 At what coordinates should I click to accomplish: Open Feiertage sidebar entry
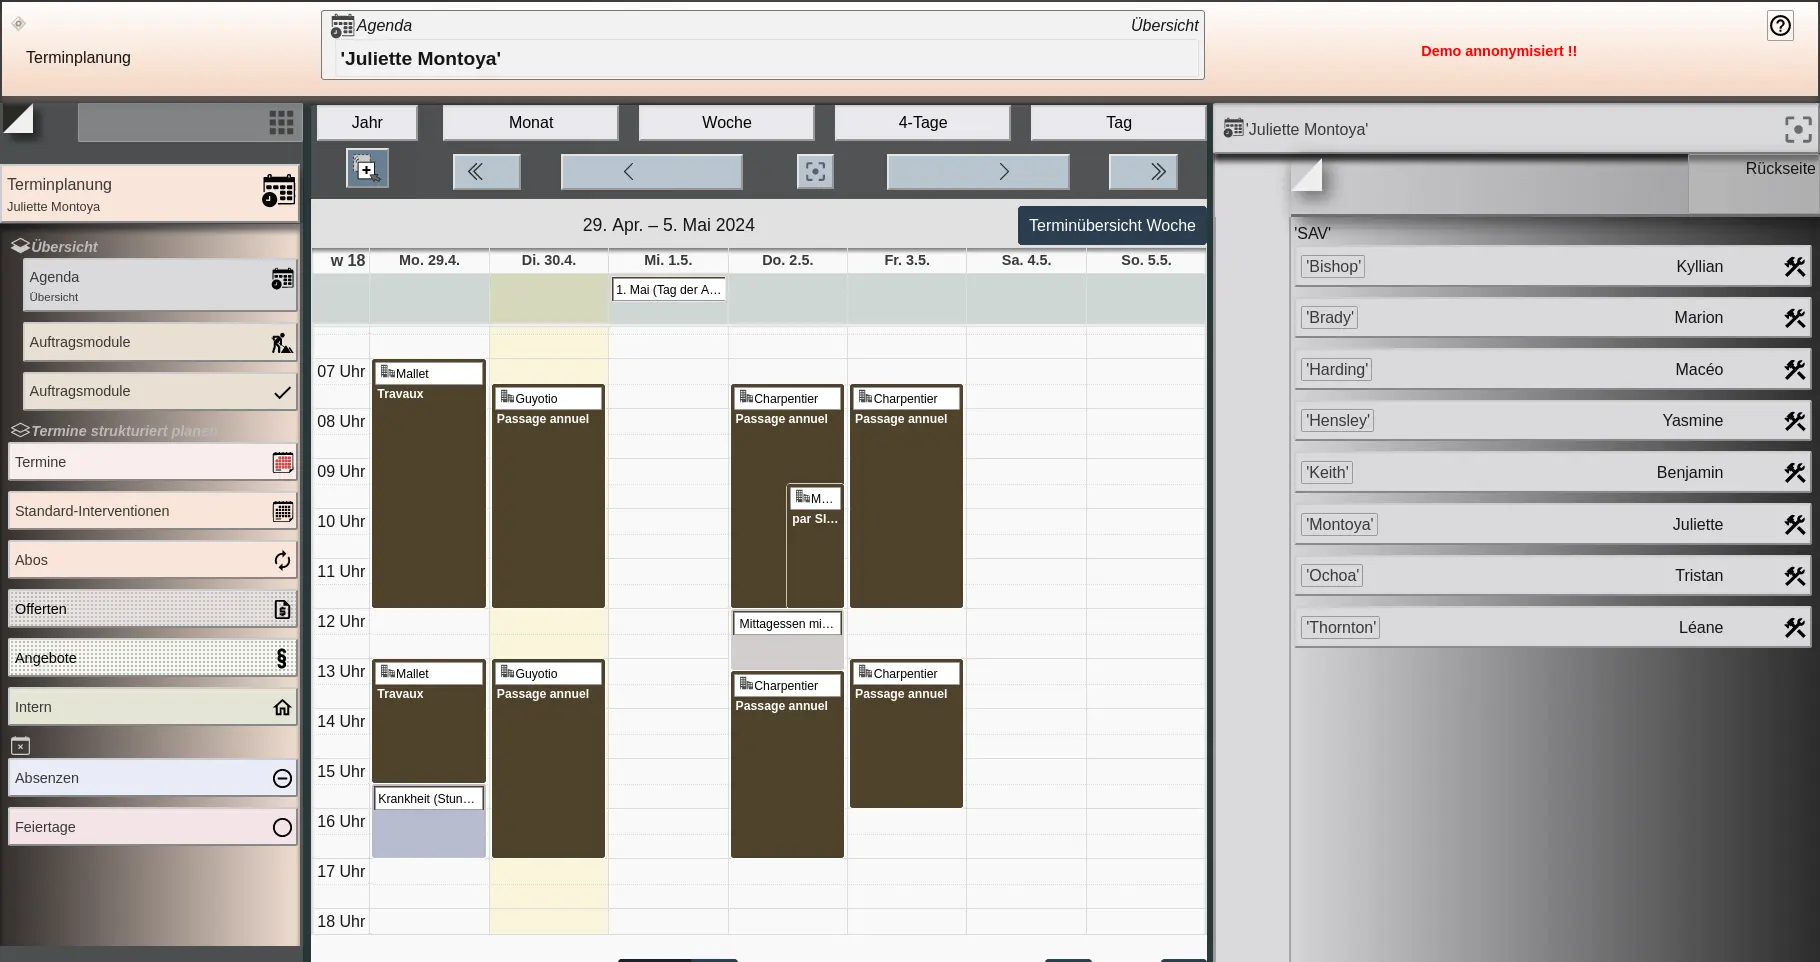point(153,827)
